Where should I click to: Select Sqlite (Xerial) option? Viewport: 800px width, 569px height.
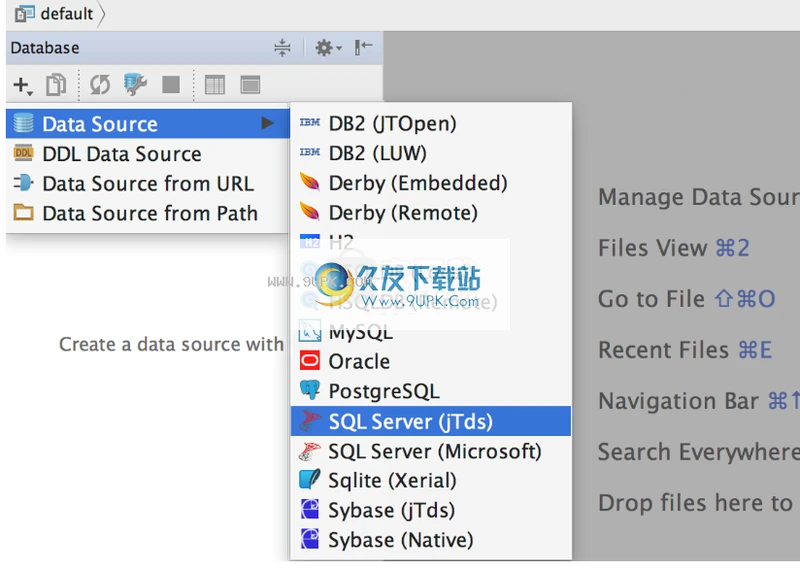click(x=431, y=480)
